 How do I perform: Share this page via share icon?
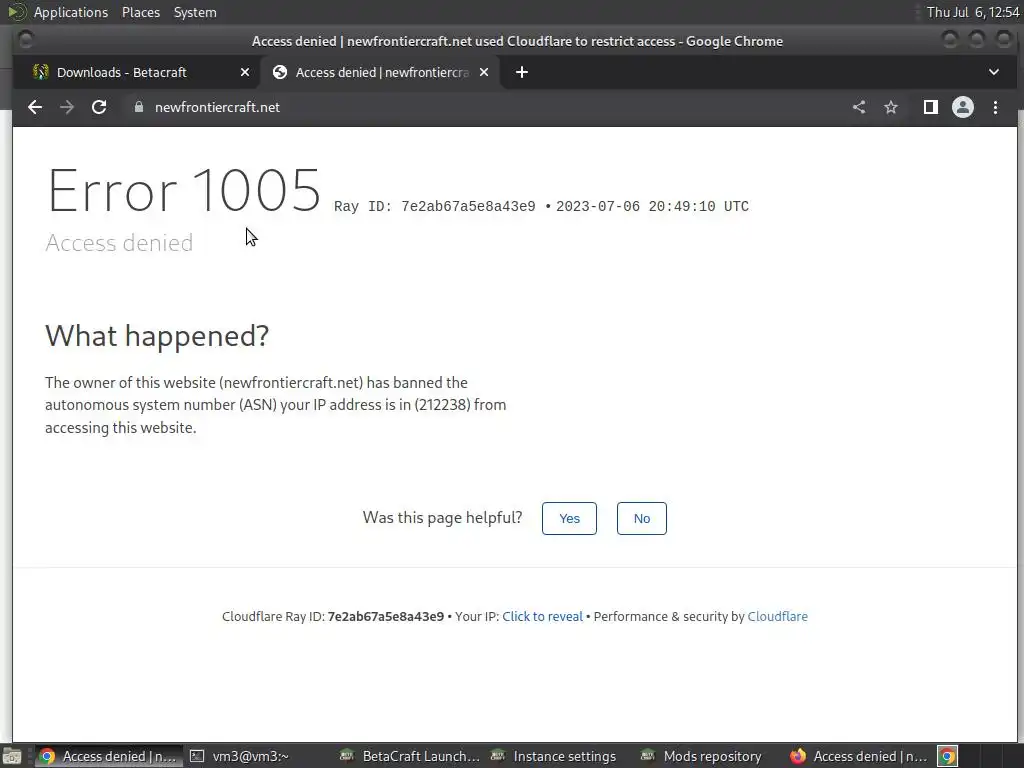click(859, 107)
